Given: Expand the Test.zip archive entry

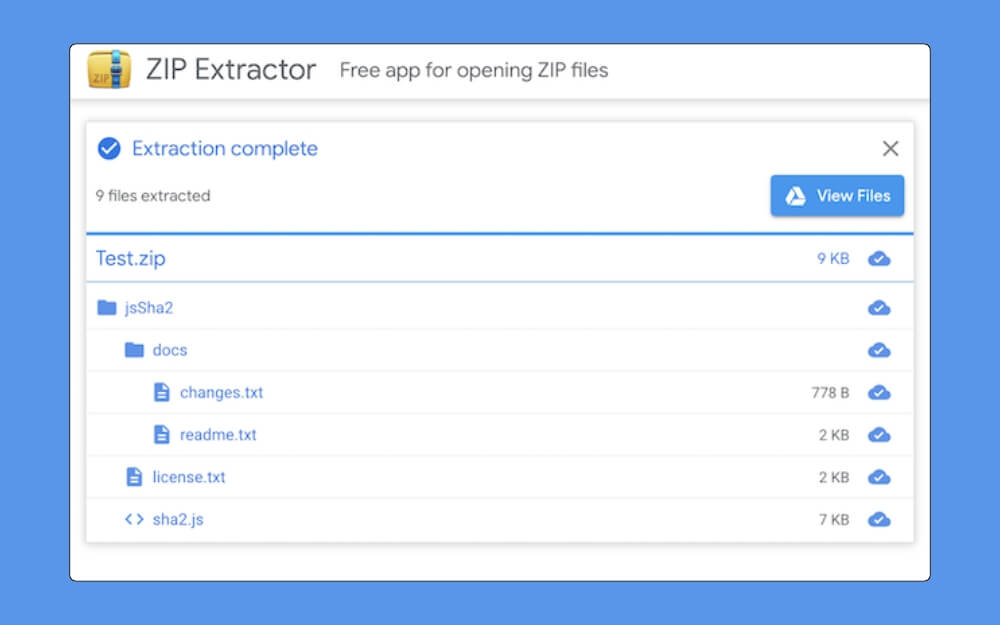Looking at the screenshot, I should pyautogui.click(x=130, y=258).
